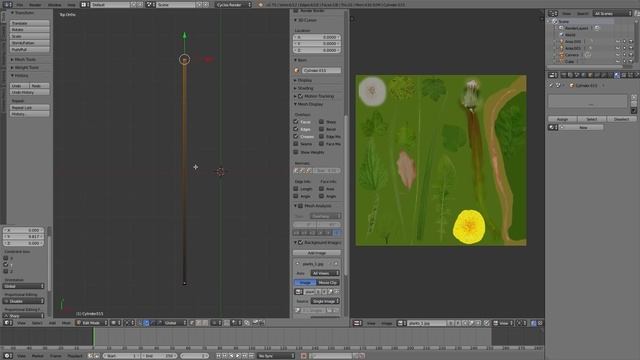Click the scene browse icon beside Scene field
The image size is (640, 360).
pos(150,4)
